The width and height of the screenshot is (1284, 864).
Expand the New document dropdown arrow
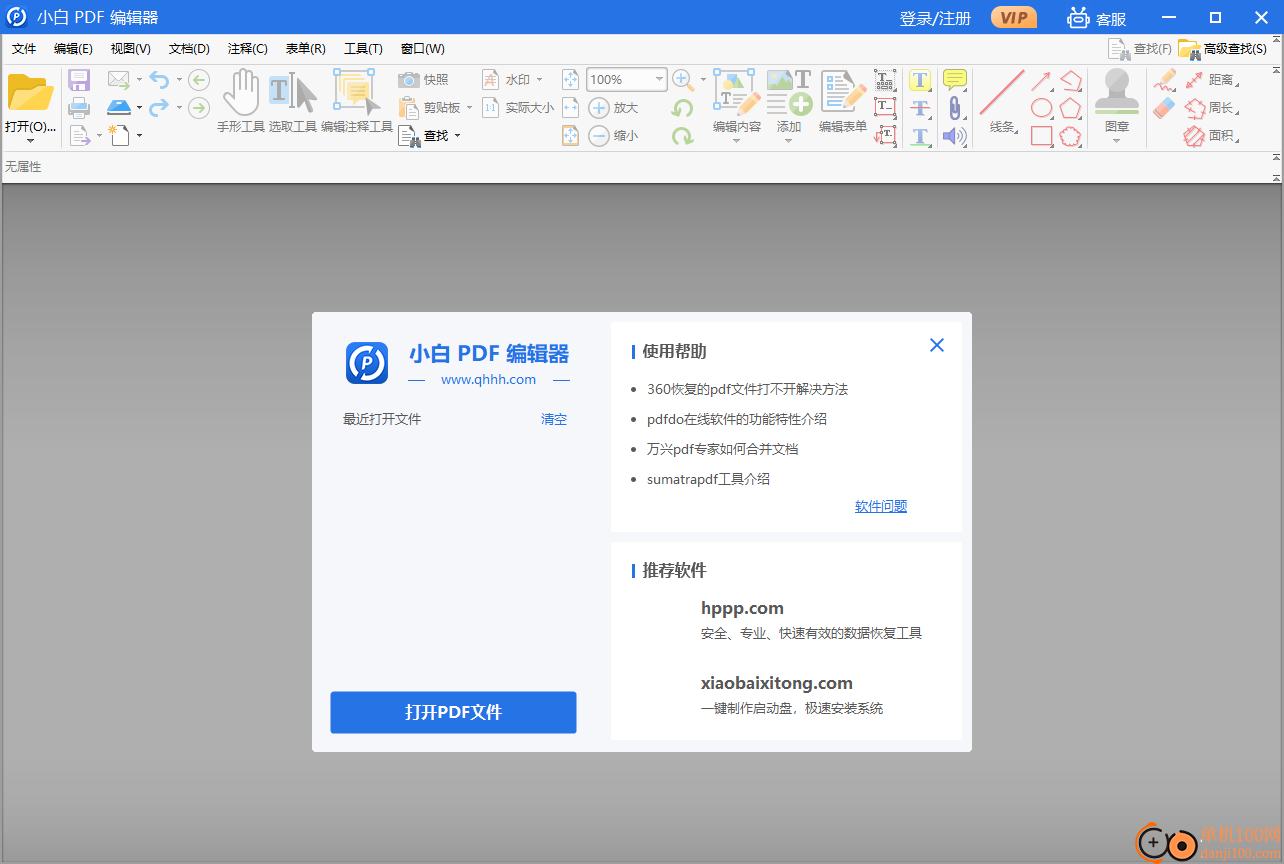point(140,135)
